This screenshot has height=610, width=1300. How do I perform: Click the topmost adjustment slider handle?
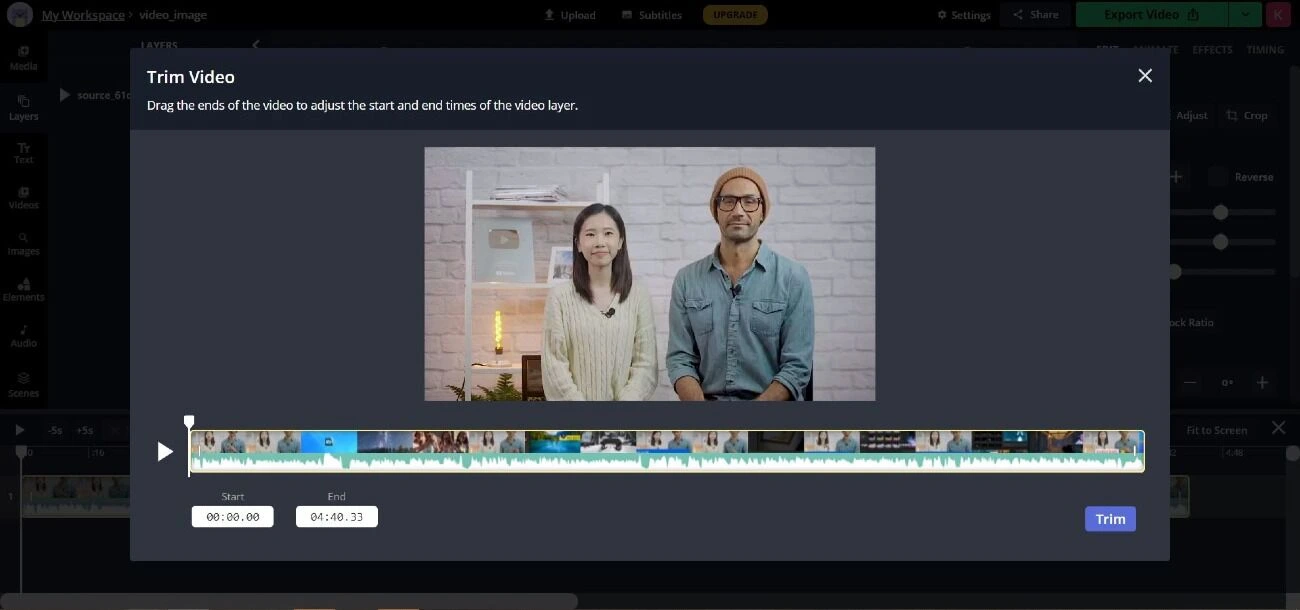[x=1220, y=211]
